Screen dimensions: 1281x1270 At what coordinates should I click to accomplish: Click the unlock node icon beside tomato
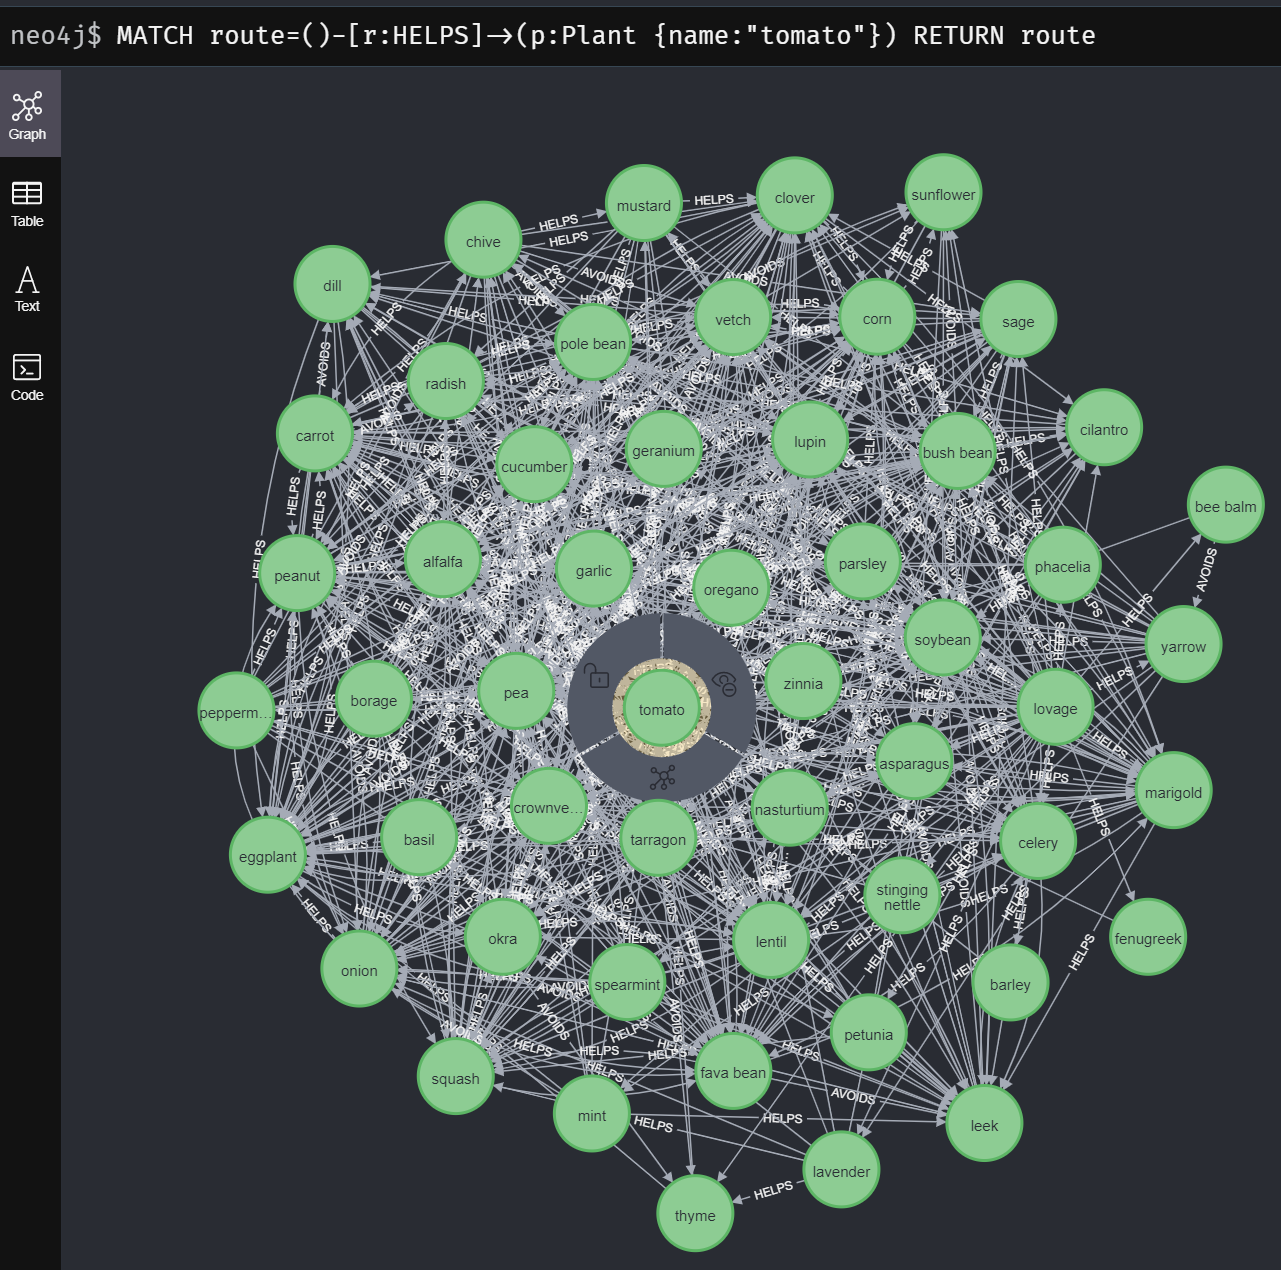click(596, 677)
